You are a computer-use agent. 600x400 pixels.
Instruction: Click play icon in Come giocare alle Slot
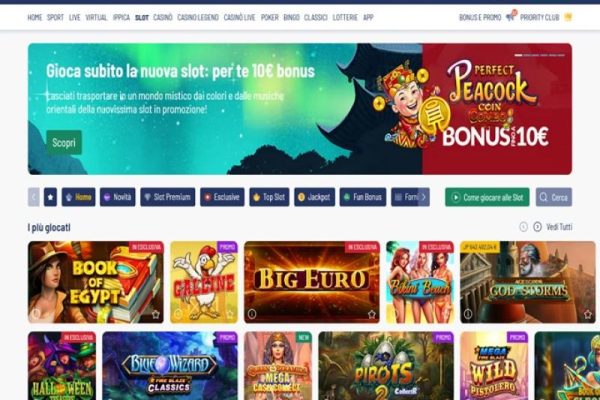tap(456, 197)
